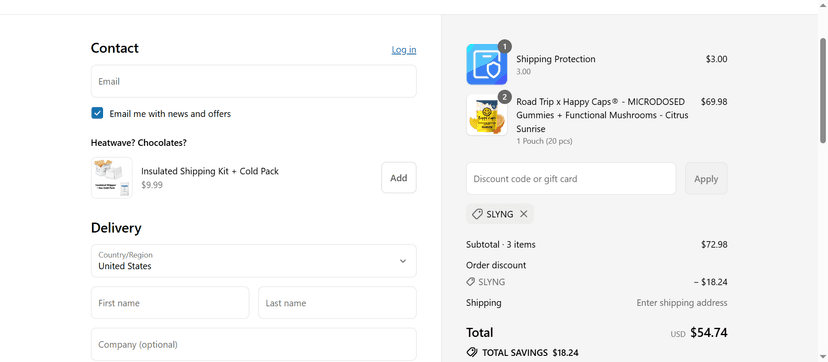Image resolution: width=828 pixels, height=362 pixels.
Task: Add the Insulated Shipping Kit to order
Action: (399, 178)
